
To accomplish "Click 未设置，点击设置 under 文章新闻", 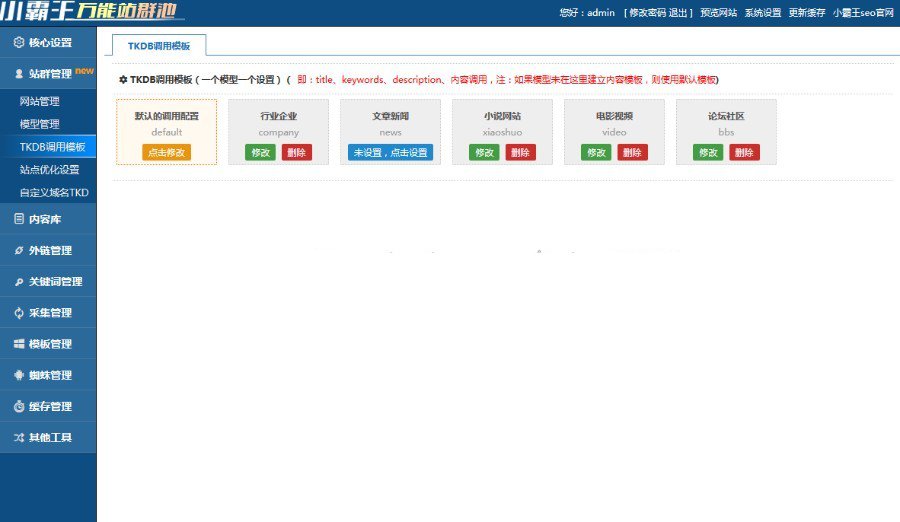I will click(390, 153).
